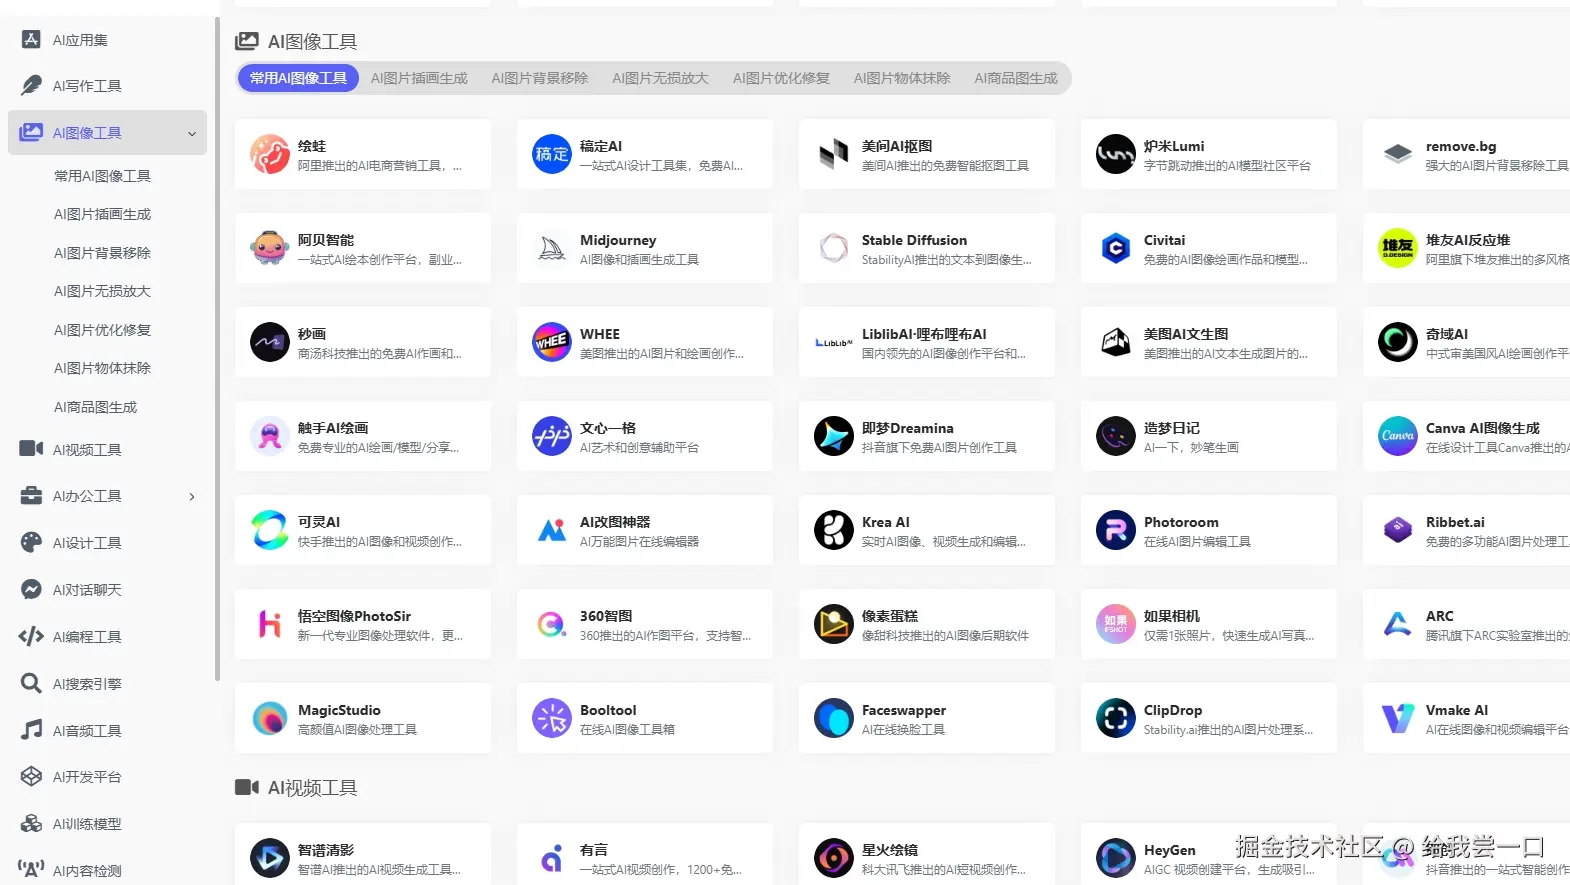
Task: Click the WHEE logo icon
Action: point(552,342)
